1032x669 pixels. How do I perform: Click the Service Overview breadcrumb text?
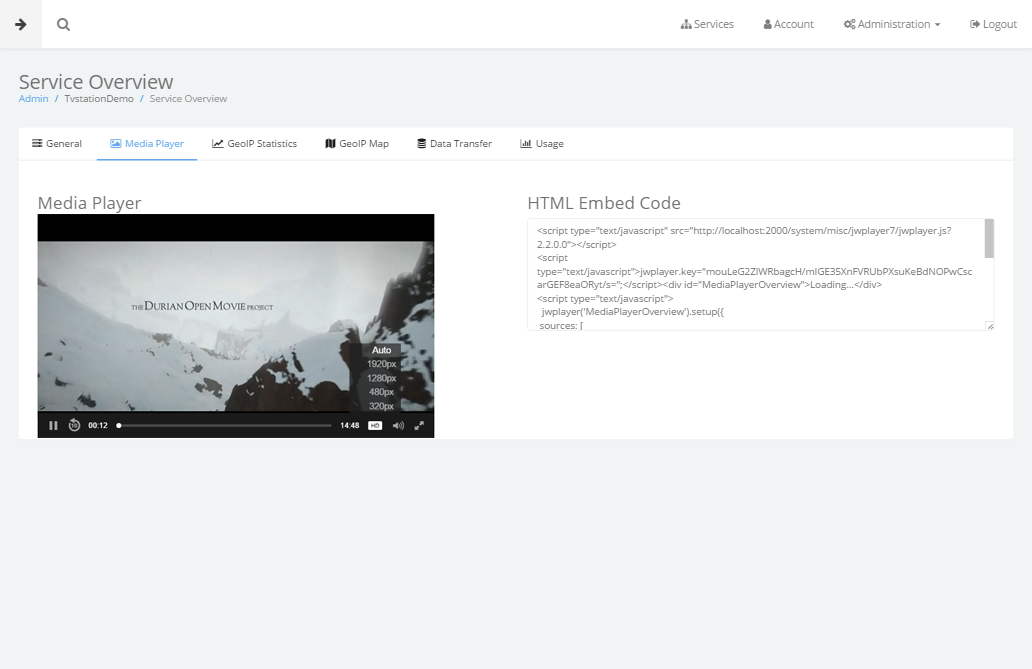188,99
